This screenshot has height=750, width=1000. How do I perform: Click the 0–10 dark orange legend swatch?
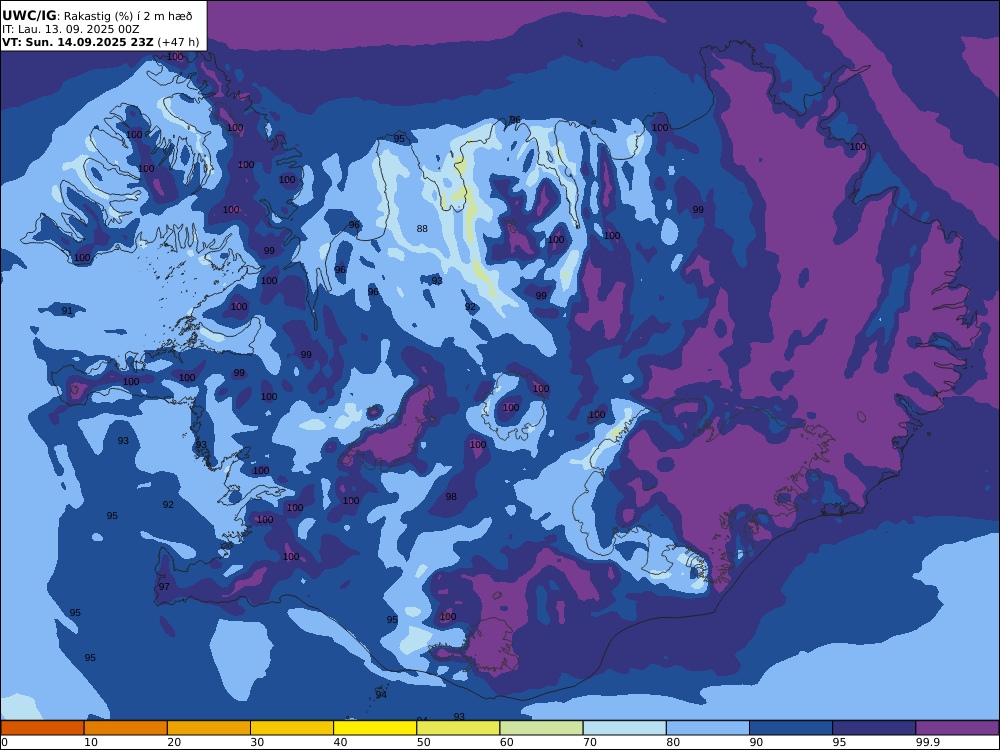pos(42,728)
